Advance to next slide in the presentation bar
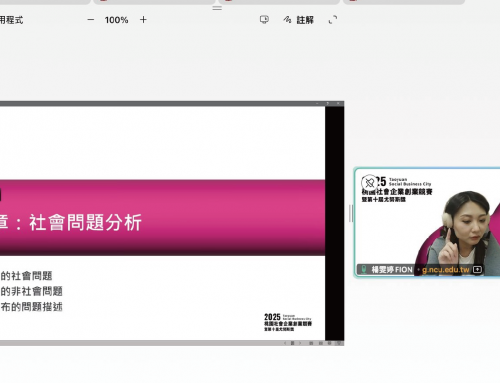The image size is (500, 383). tap(300, 343)
